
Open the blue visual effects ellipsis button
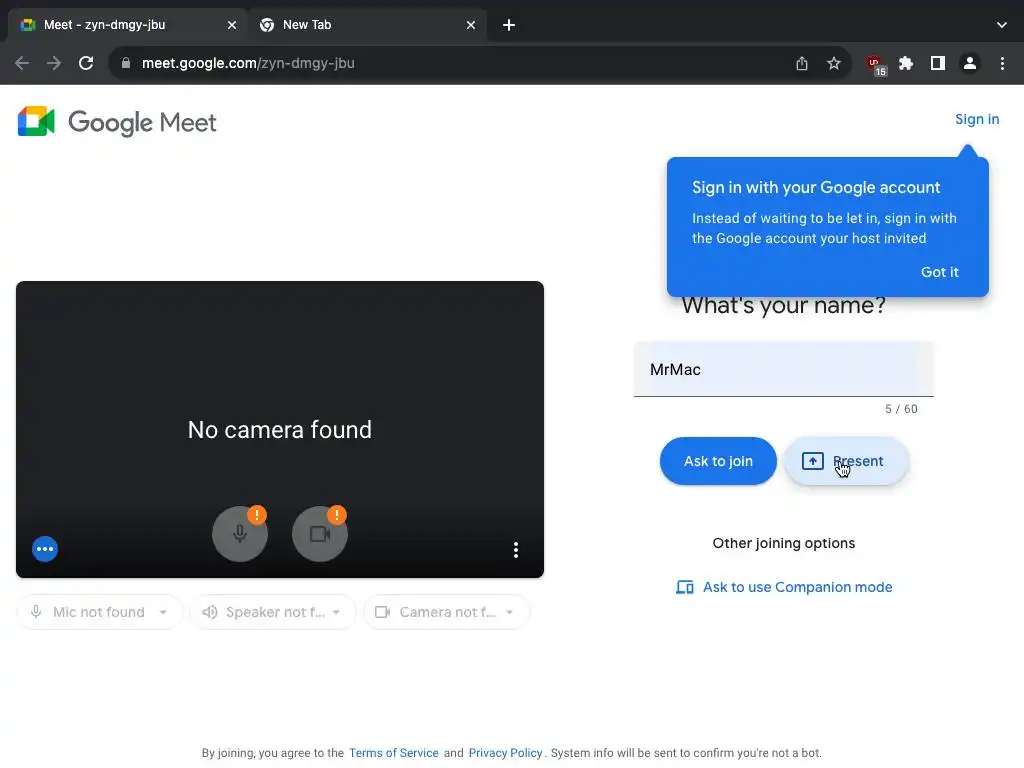[45, 549]
